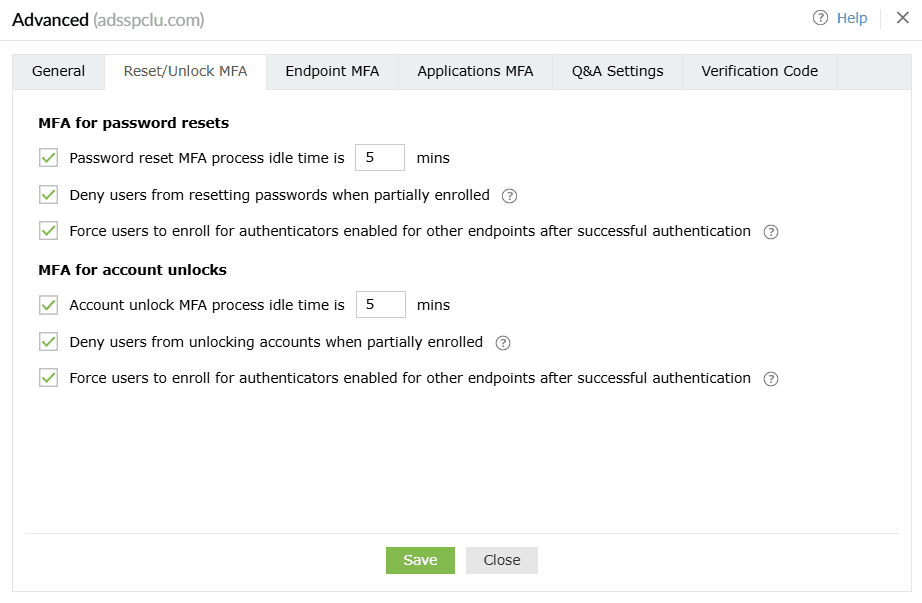Click the Help link text
This screenshot has width=922, height=603.
[x=852, y=18]
